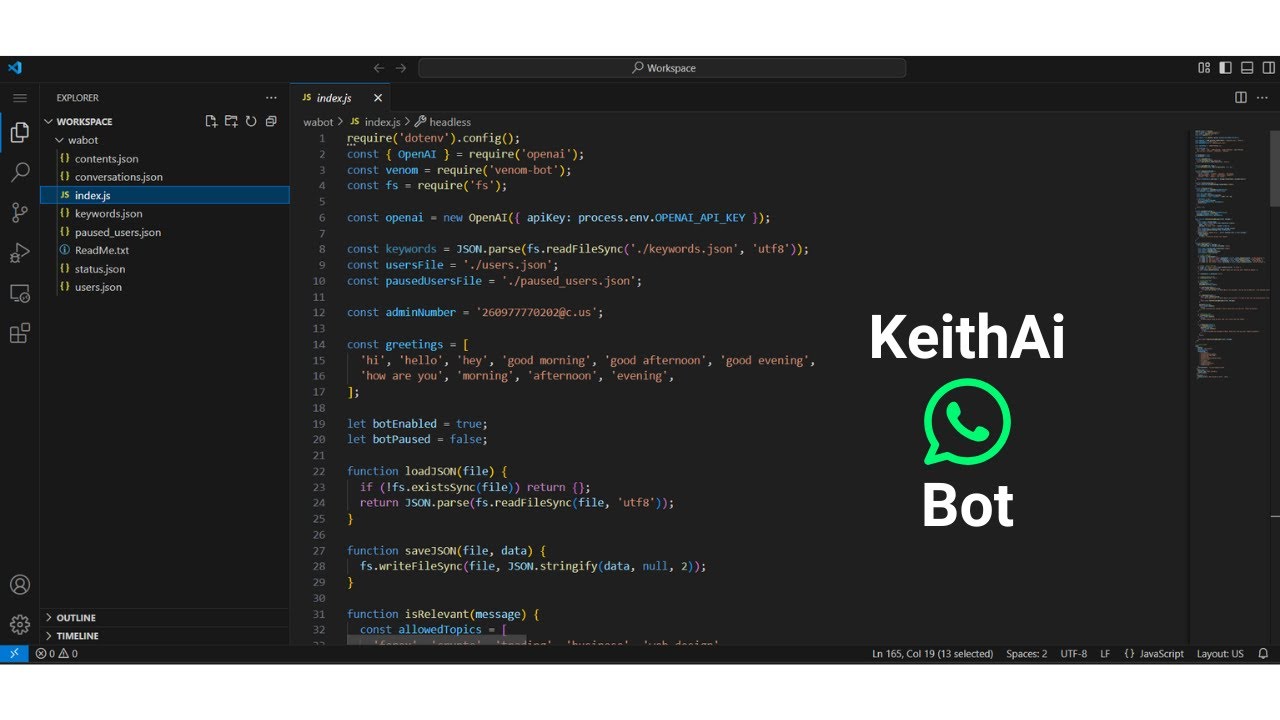Click errors and warnings status item
Viewport: 1280px width, 720px height.
click(57, 654)
